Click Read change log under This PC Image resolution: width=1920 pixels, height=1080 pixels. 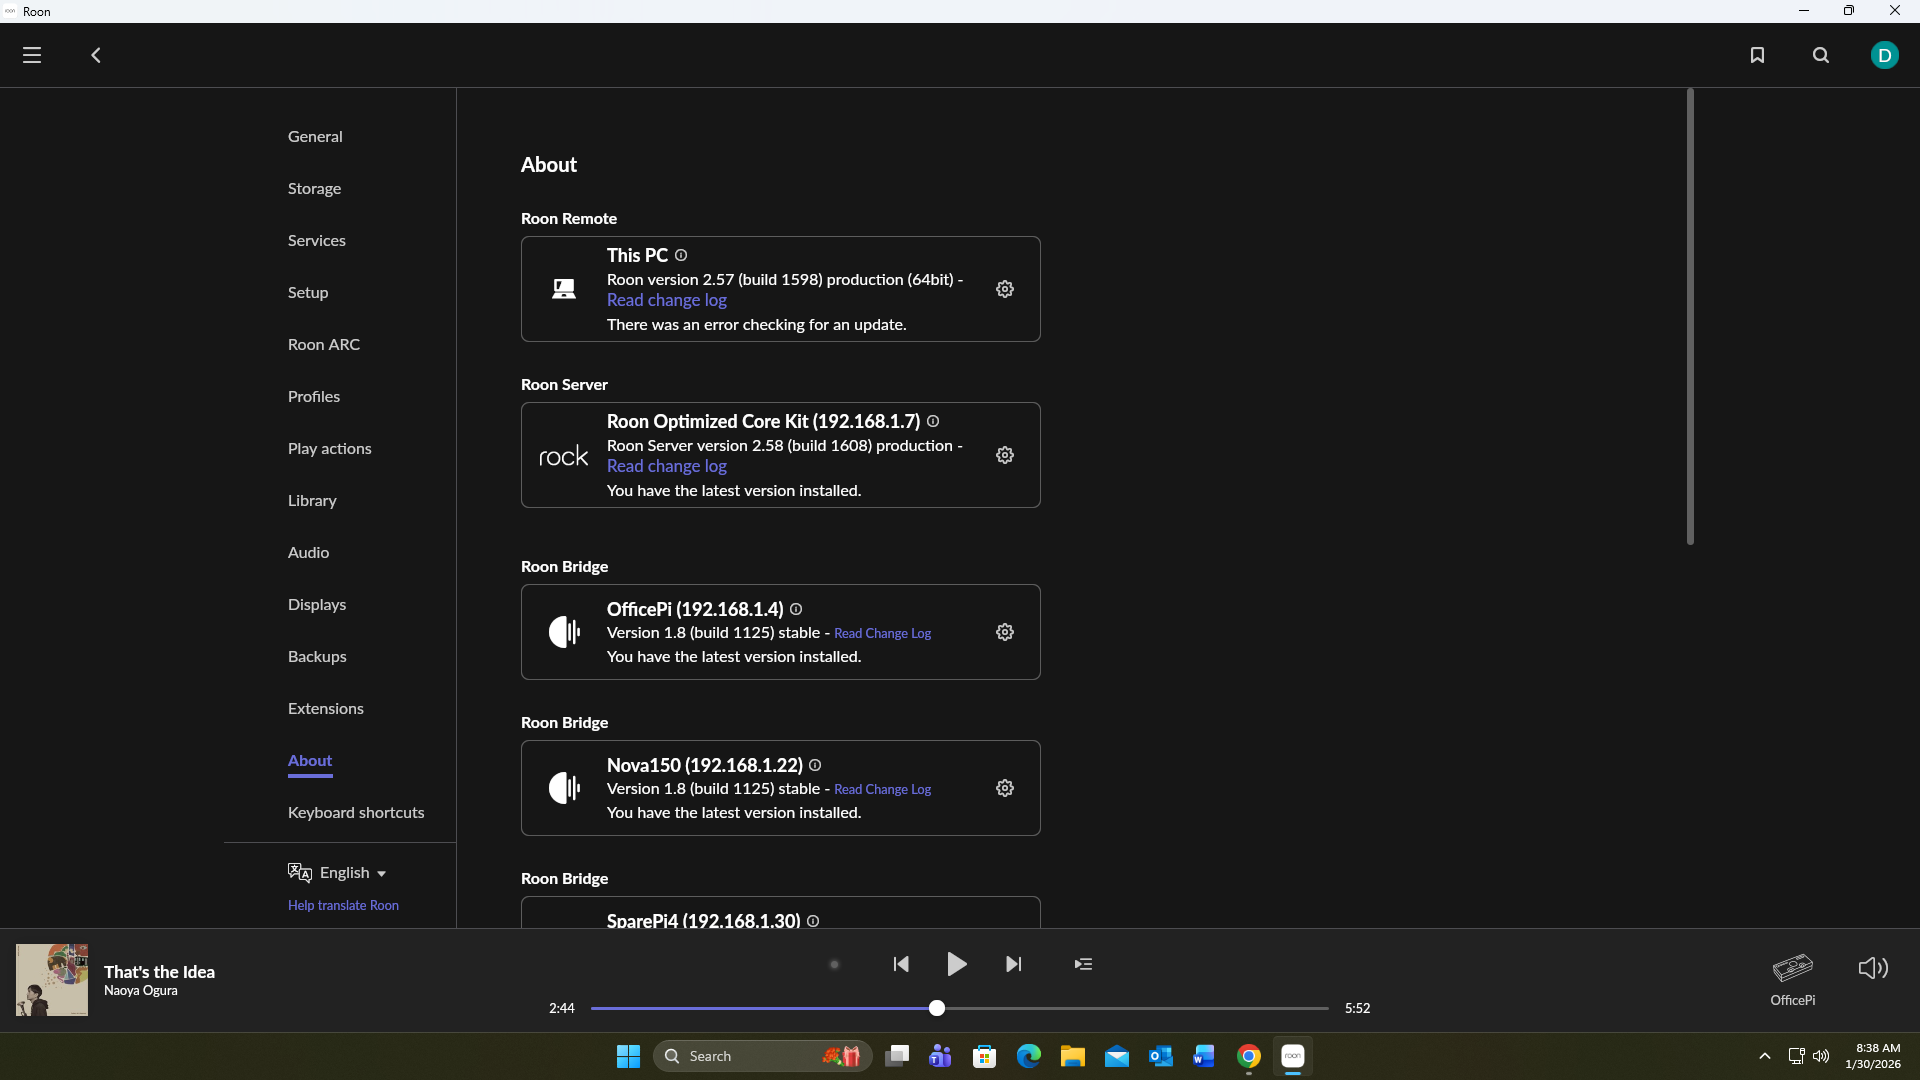coord(666,300)
